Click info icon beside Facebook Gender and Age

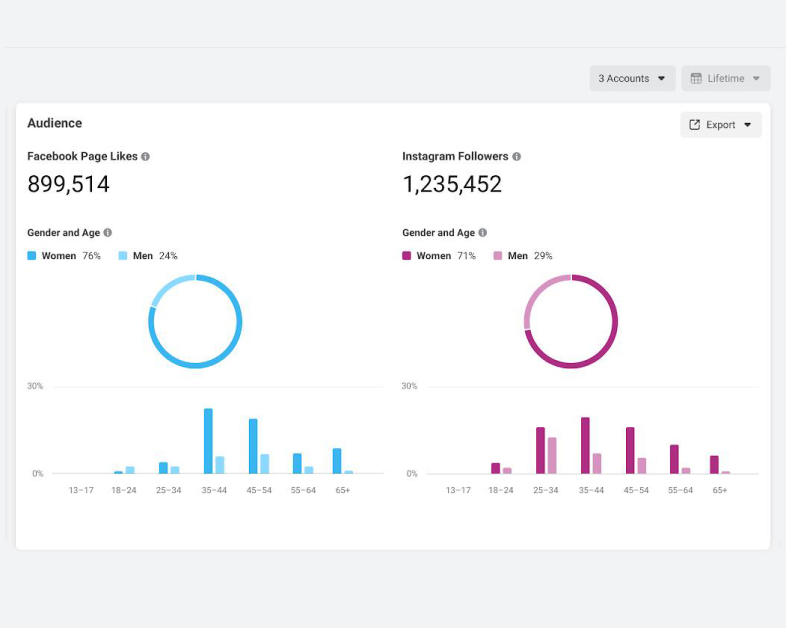point(108,233)
